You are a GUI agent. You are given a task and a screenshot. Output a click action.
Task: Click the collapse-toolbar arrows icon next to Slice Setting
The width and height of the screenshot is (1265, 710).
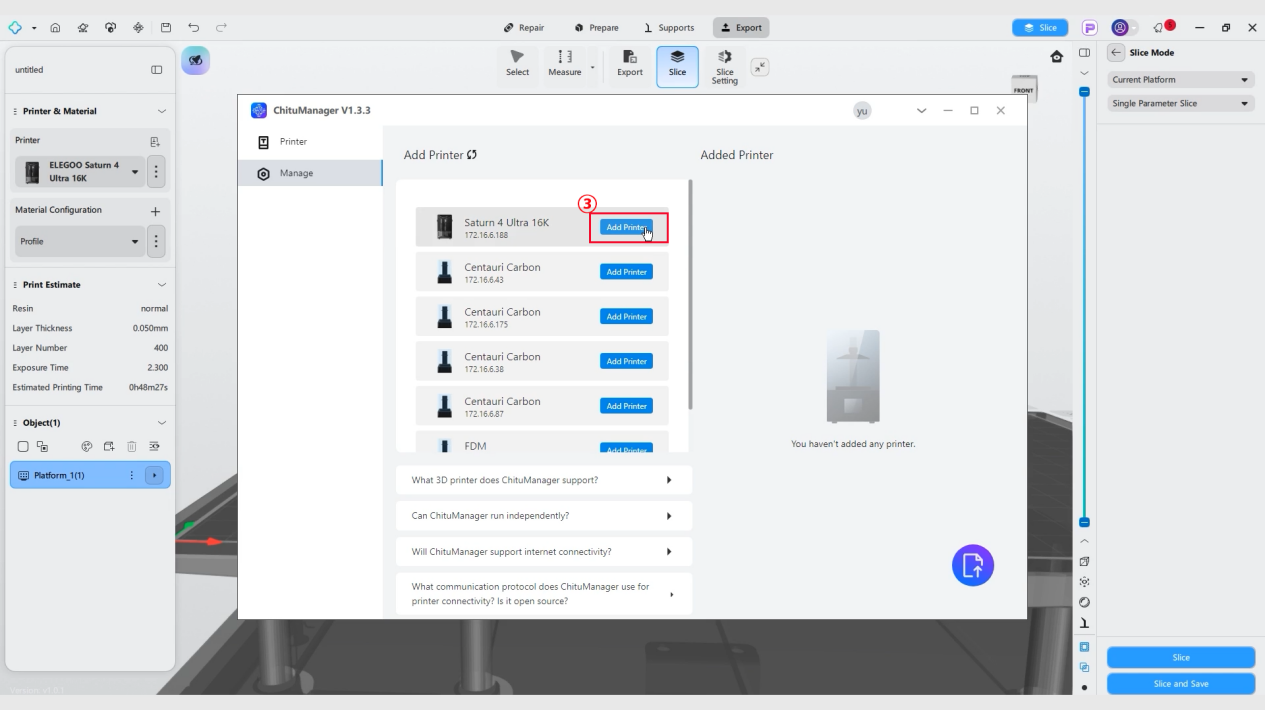coord(760,66)
